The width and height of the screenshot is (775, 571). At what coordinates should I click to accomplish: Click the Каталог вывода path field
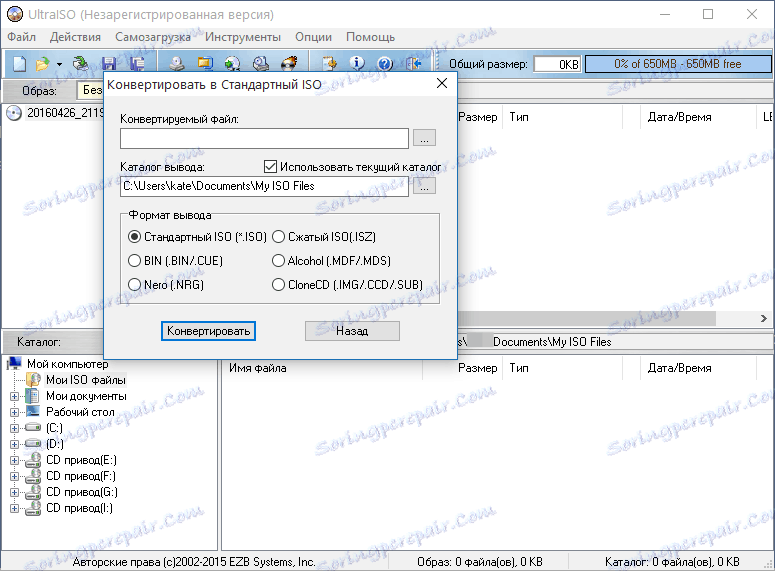[x=264, y=186]
